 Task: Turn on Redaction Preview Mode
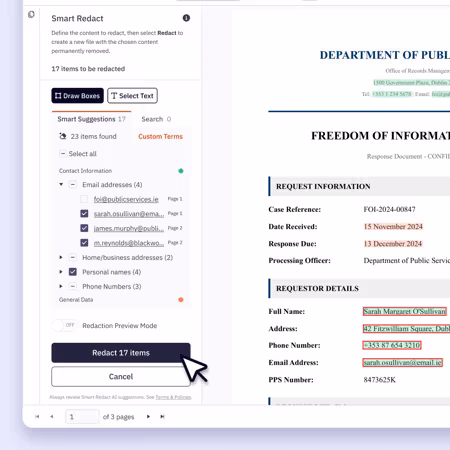[64, 325]
